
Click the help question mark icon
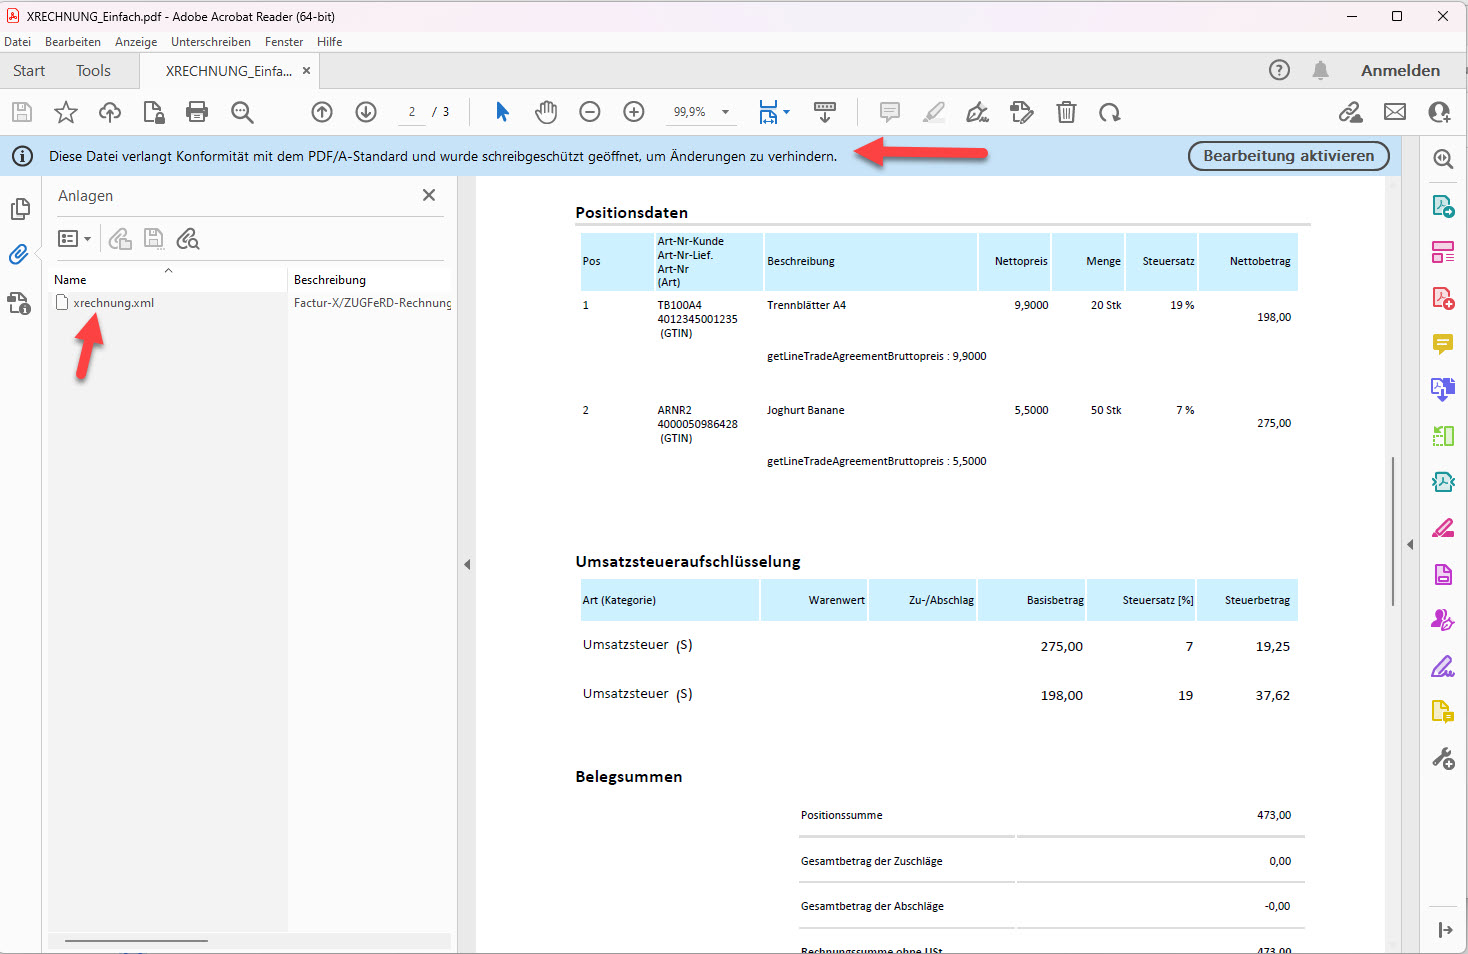click(x=1279, y=70)
